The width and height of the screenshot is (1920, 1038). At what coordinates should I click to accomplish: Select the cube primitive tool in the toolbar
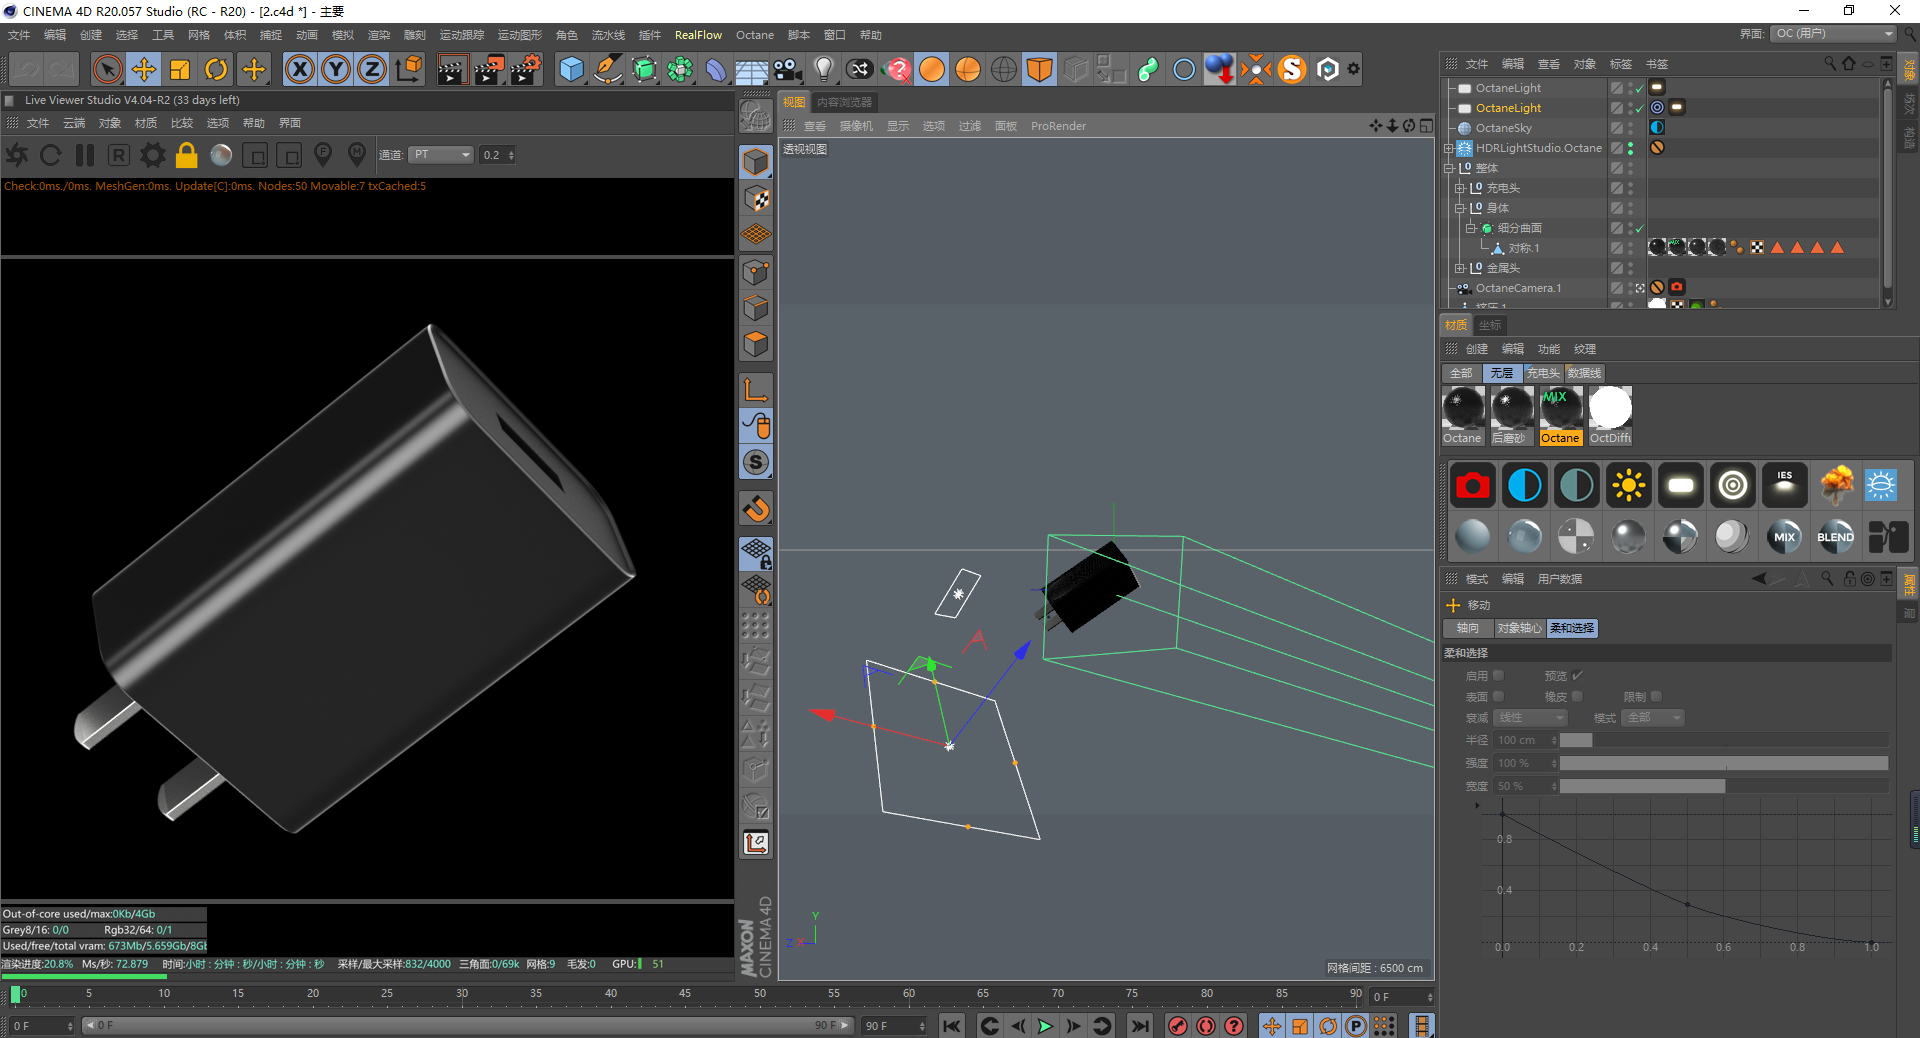pyautogui.click(x=571, y=69)
